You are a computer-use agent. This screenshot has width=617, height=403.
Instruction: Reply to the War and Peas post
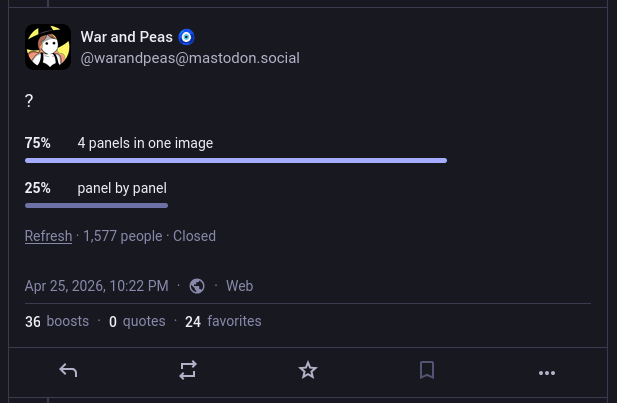pyautogui.click(x=68, y=371)
